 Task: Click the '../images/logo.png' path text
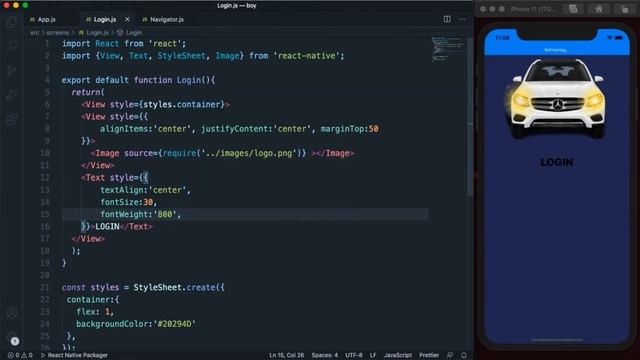coord(249,153)
